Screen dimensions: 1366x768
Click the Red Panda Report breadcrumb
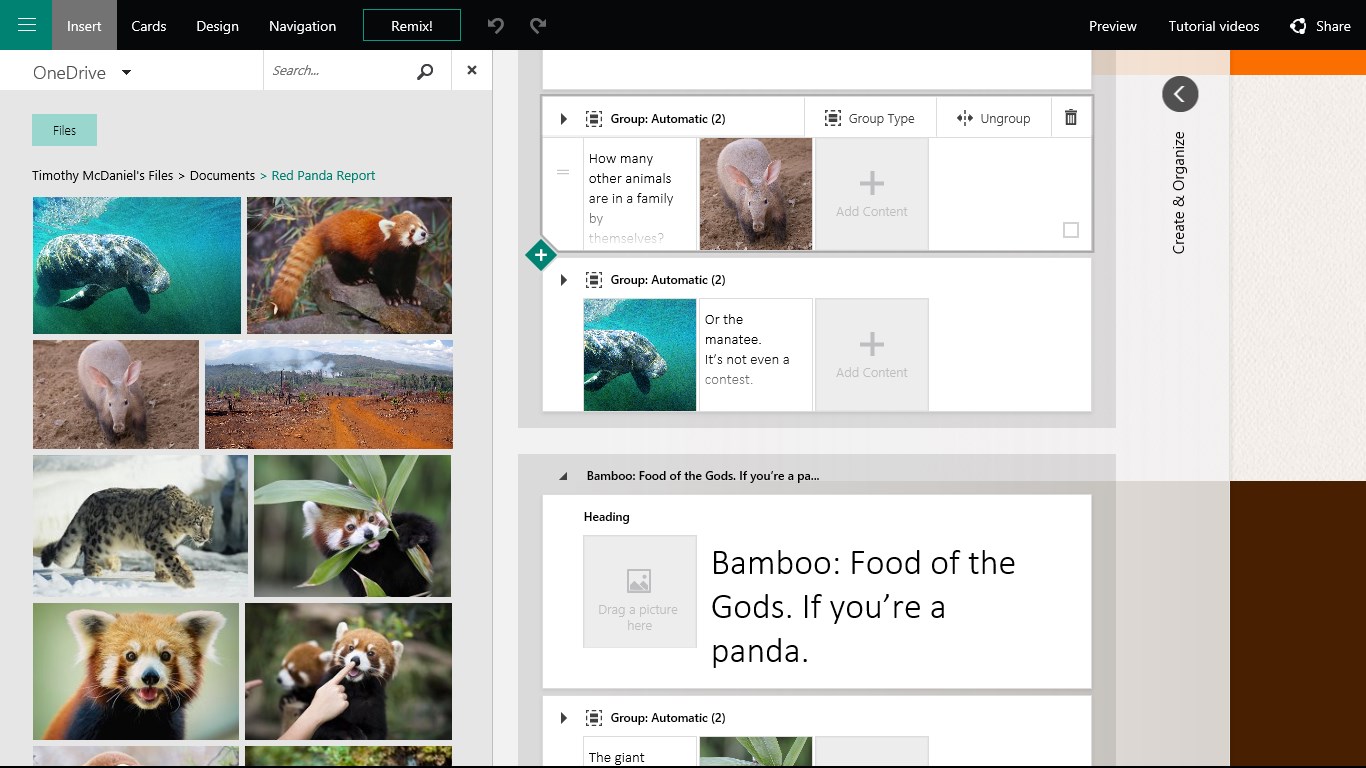[323, 175]
